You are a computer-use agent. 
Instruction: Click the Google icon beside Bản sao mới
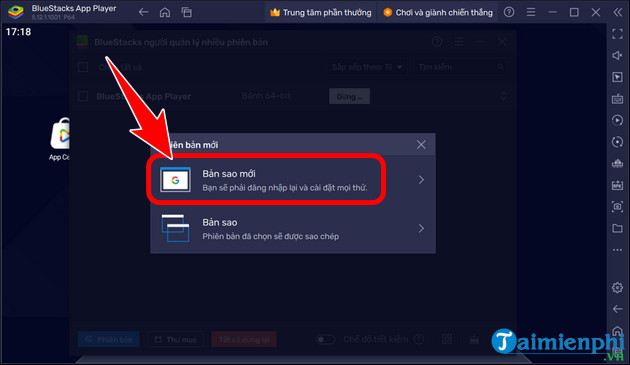[x=175, y=180]
